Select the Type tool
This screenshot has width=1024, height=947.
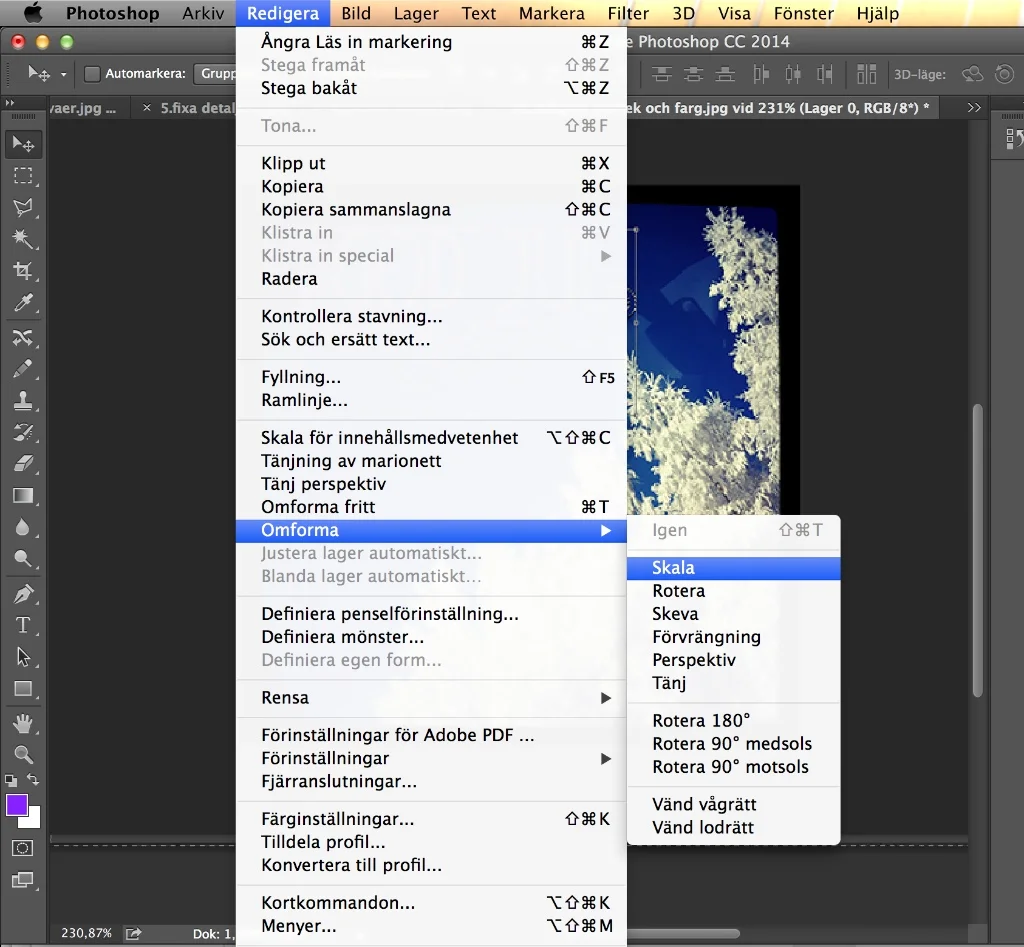click(24, 625)
